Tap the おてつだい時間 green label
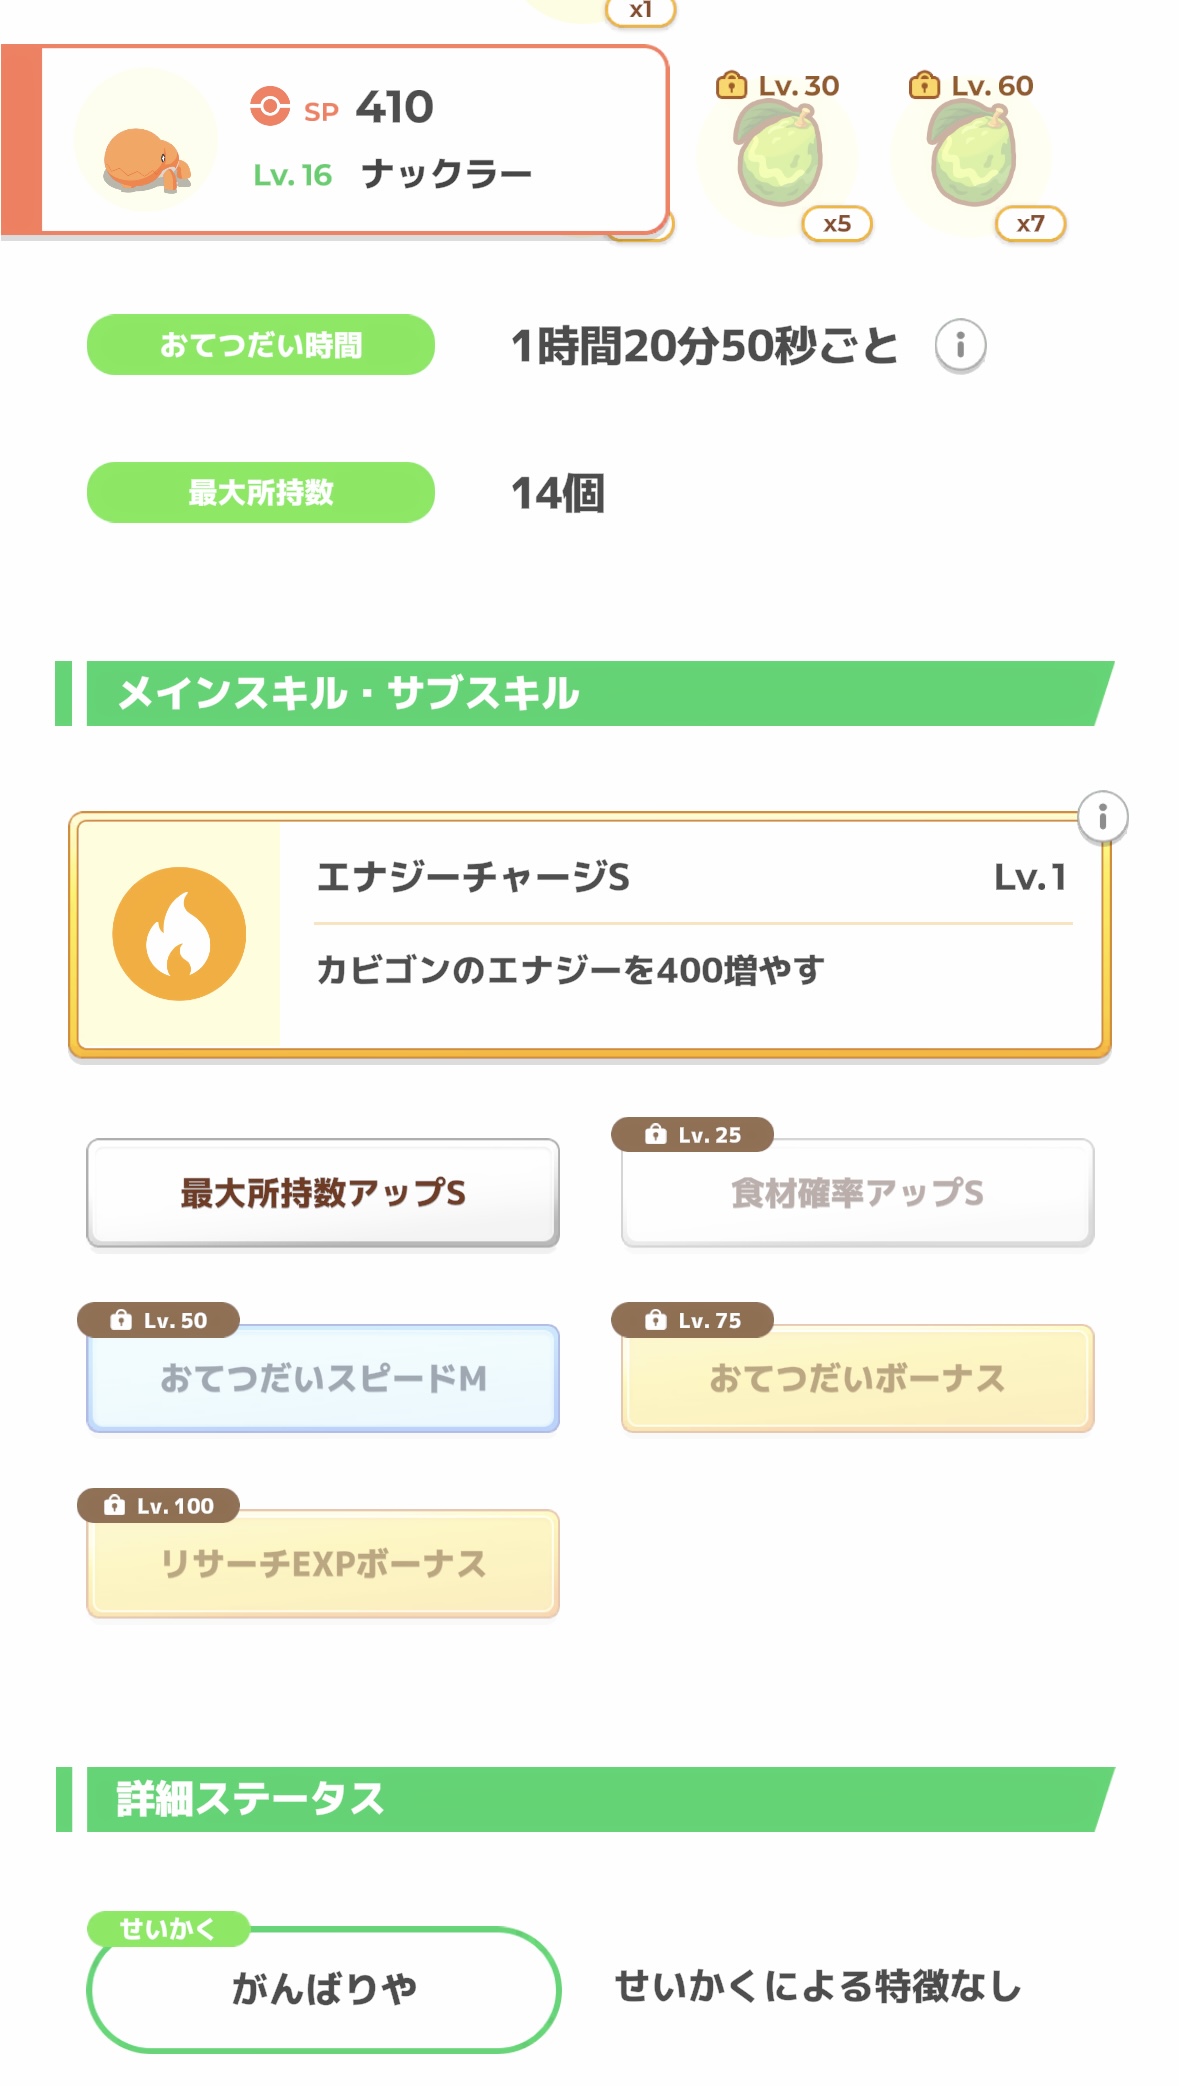Screen dimensions: 1179x2086 click(x=261, y=345)
